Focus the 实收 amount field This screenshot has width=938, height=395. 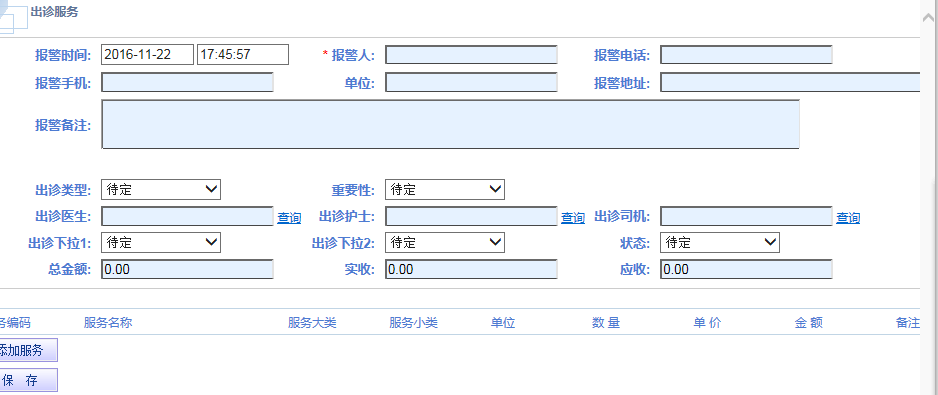(471, 269)
